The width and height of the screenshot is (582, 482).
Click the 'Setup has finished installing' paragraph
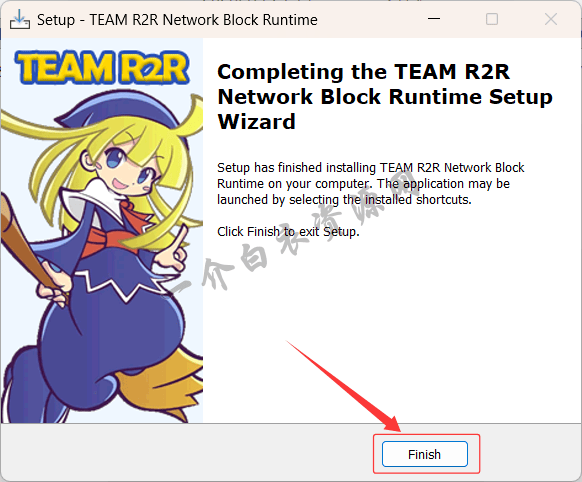[x=370, y=184]
